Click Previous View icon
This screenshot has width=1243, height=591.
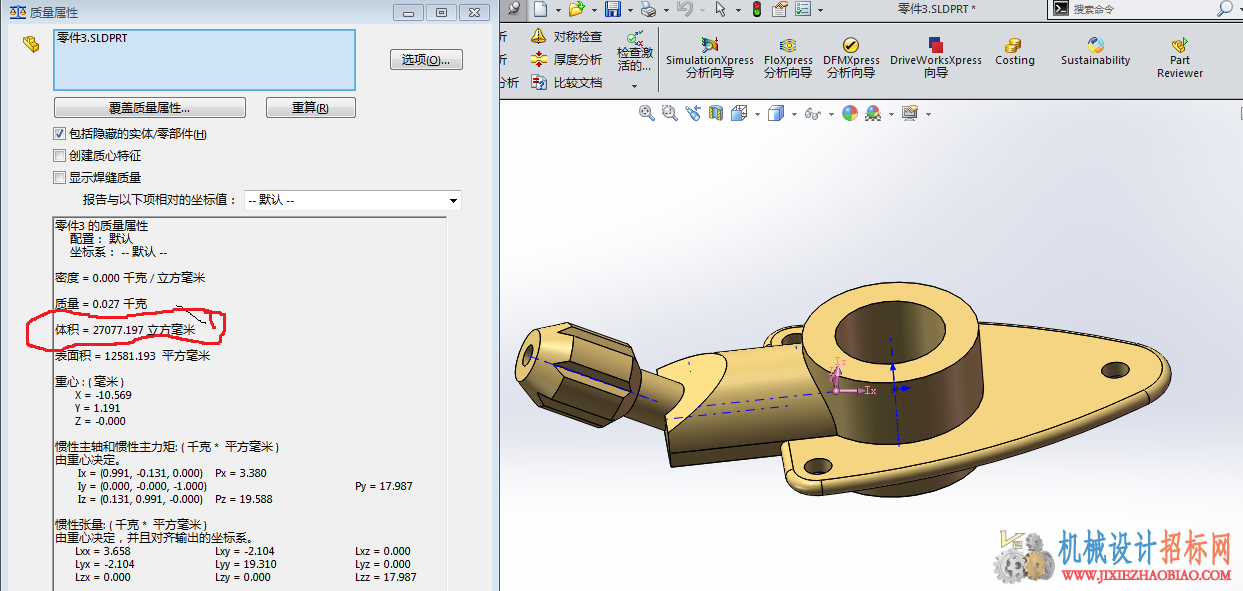tap(693, 114)
